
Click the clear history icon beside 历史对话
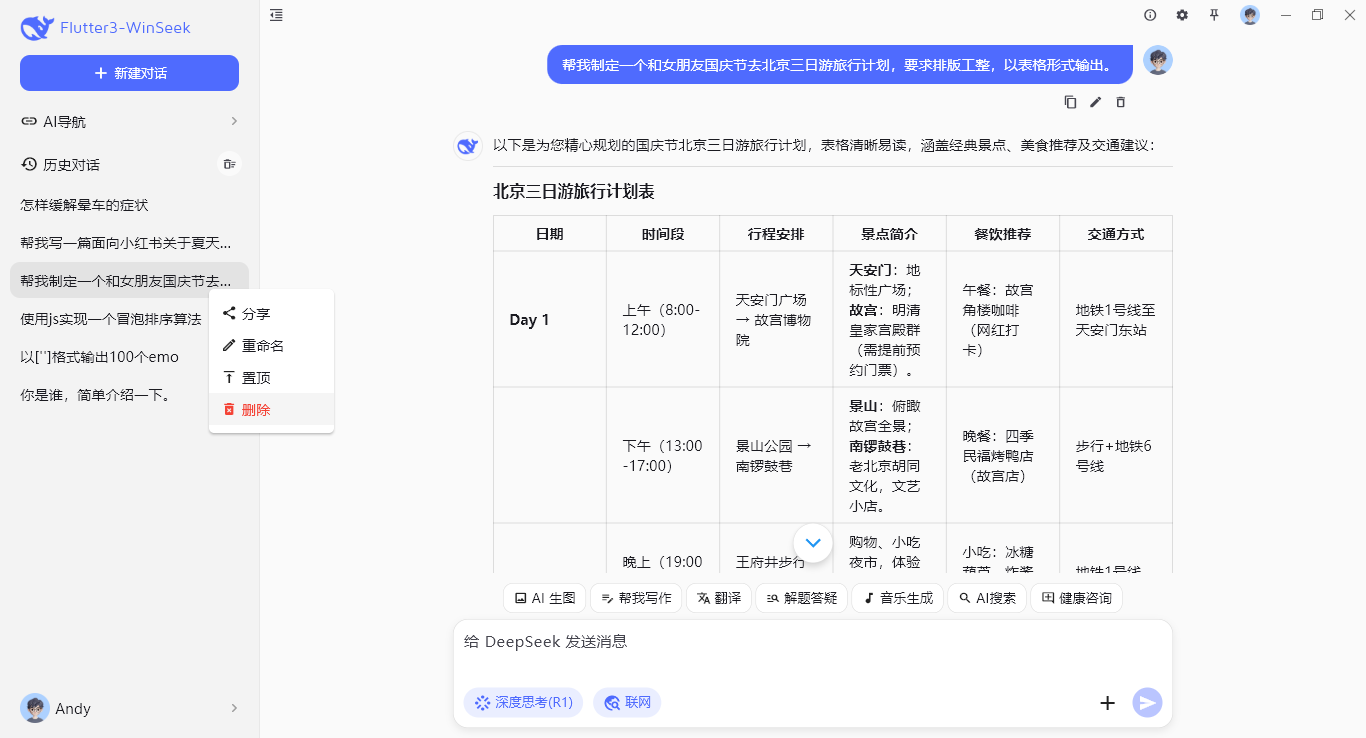coord(229,164)
